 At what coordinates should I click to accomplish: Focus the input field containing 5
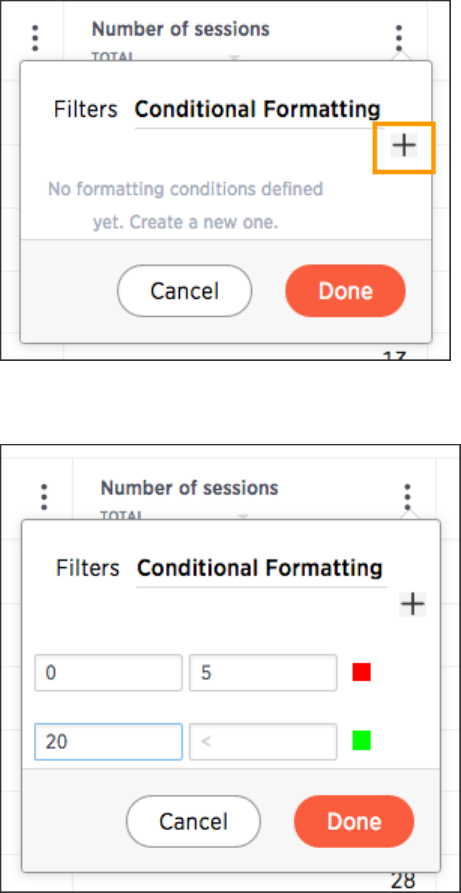(263, 673)
